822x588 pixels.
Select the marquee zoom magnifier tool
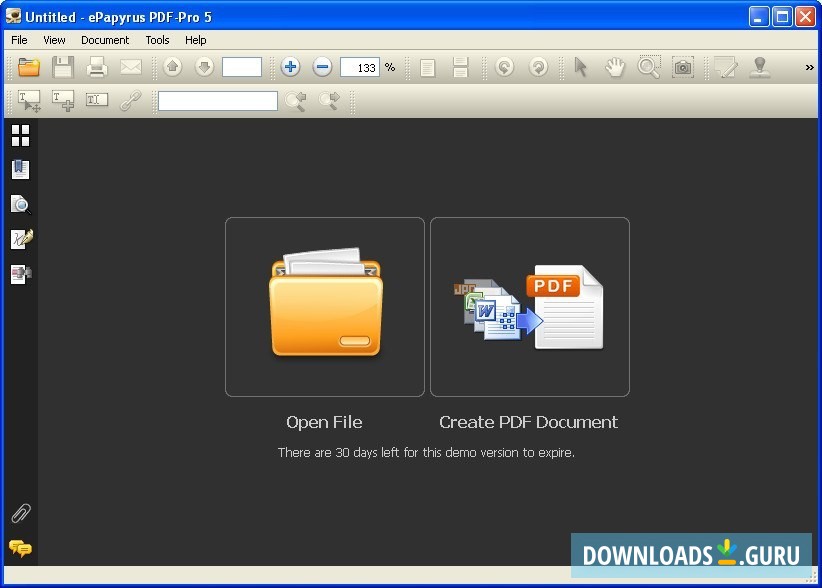point(648,67)
